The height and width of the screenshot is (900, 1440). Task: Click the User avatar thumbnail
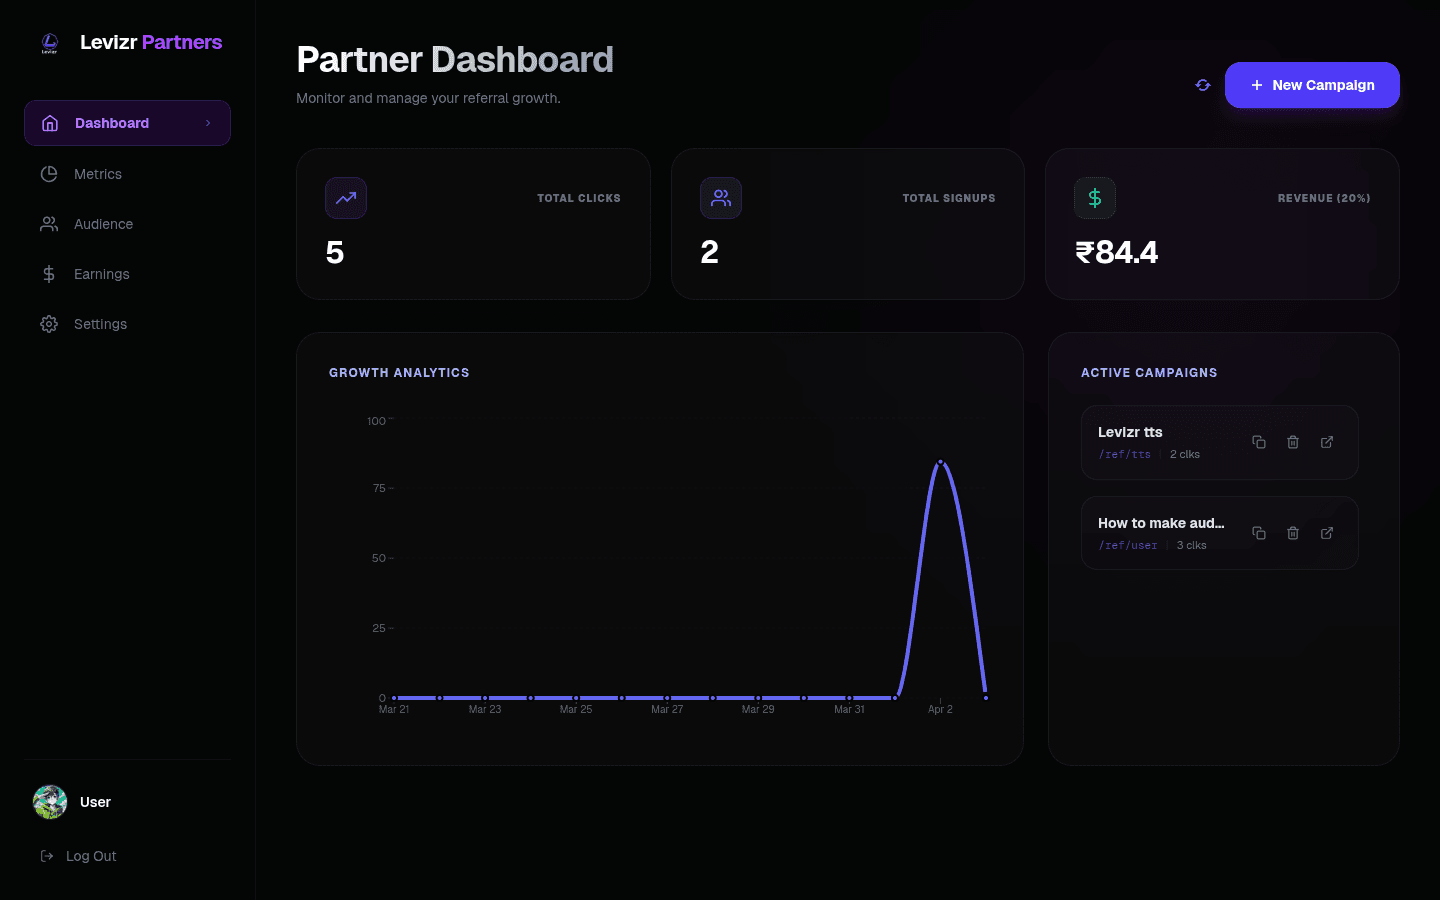pos(49,802)
